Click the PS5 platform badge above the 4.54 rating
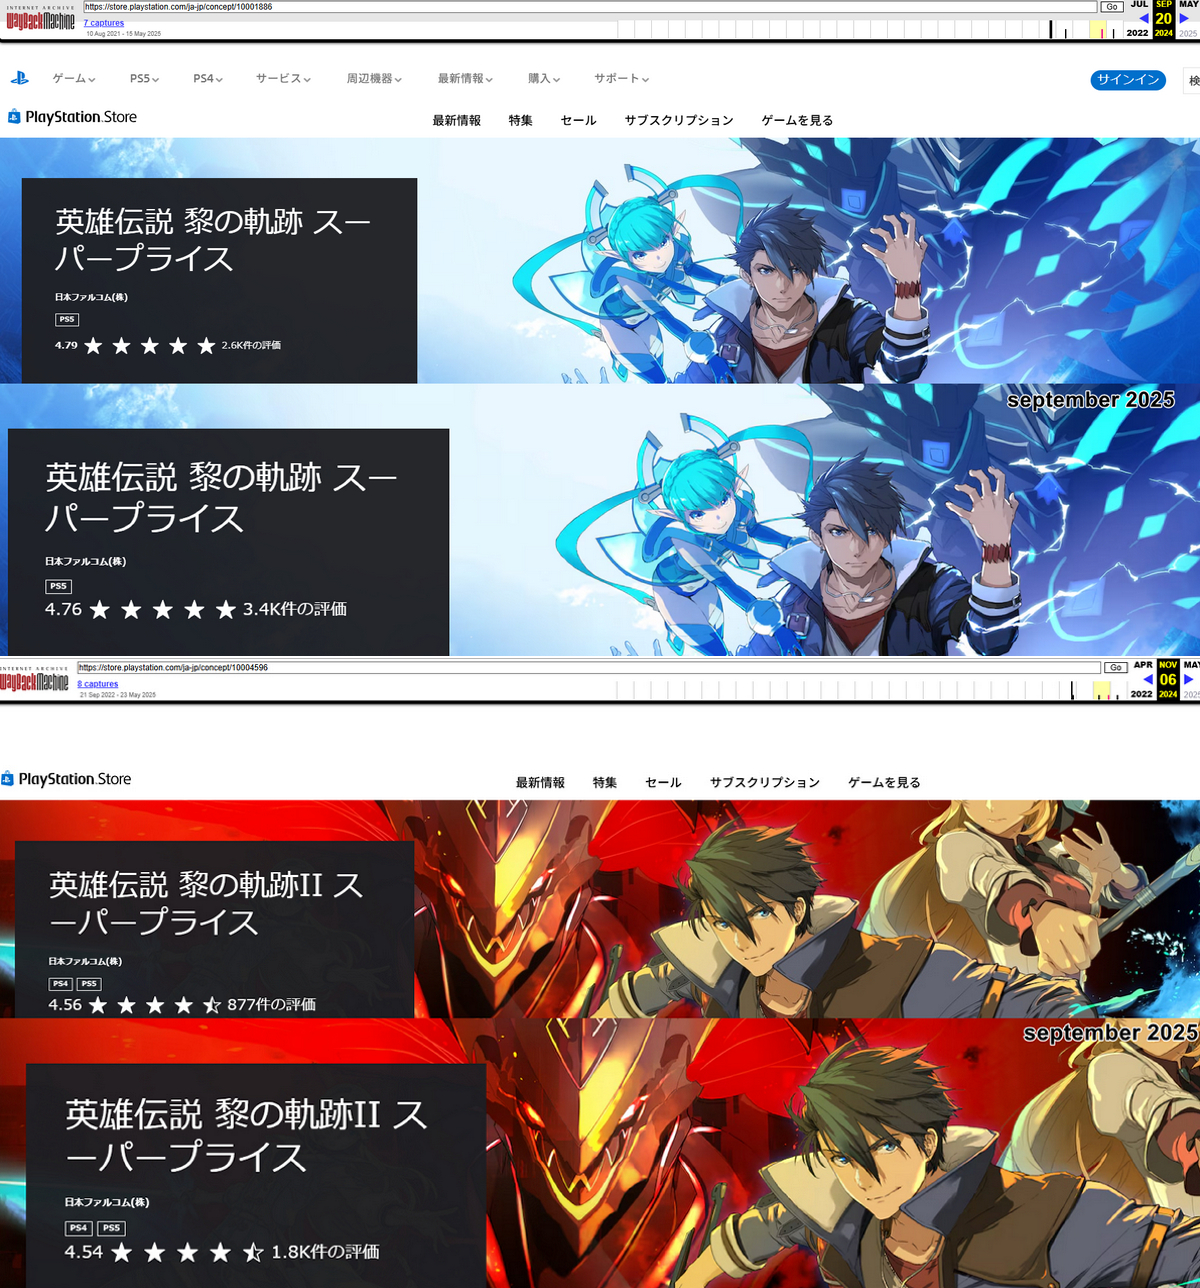Screen dimensions: 1200x1288 pos(111,1228)
